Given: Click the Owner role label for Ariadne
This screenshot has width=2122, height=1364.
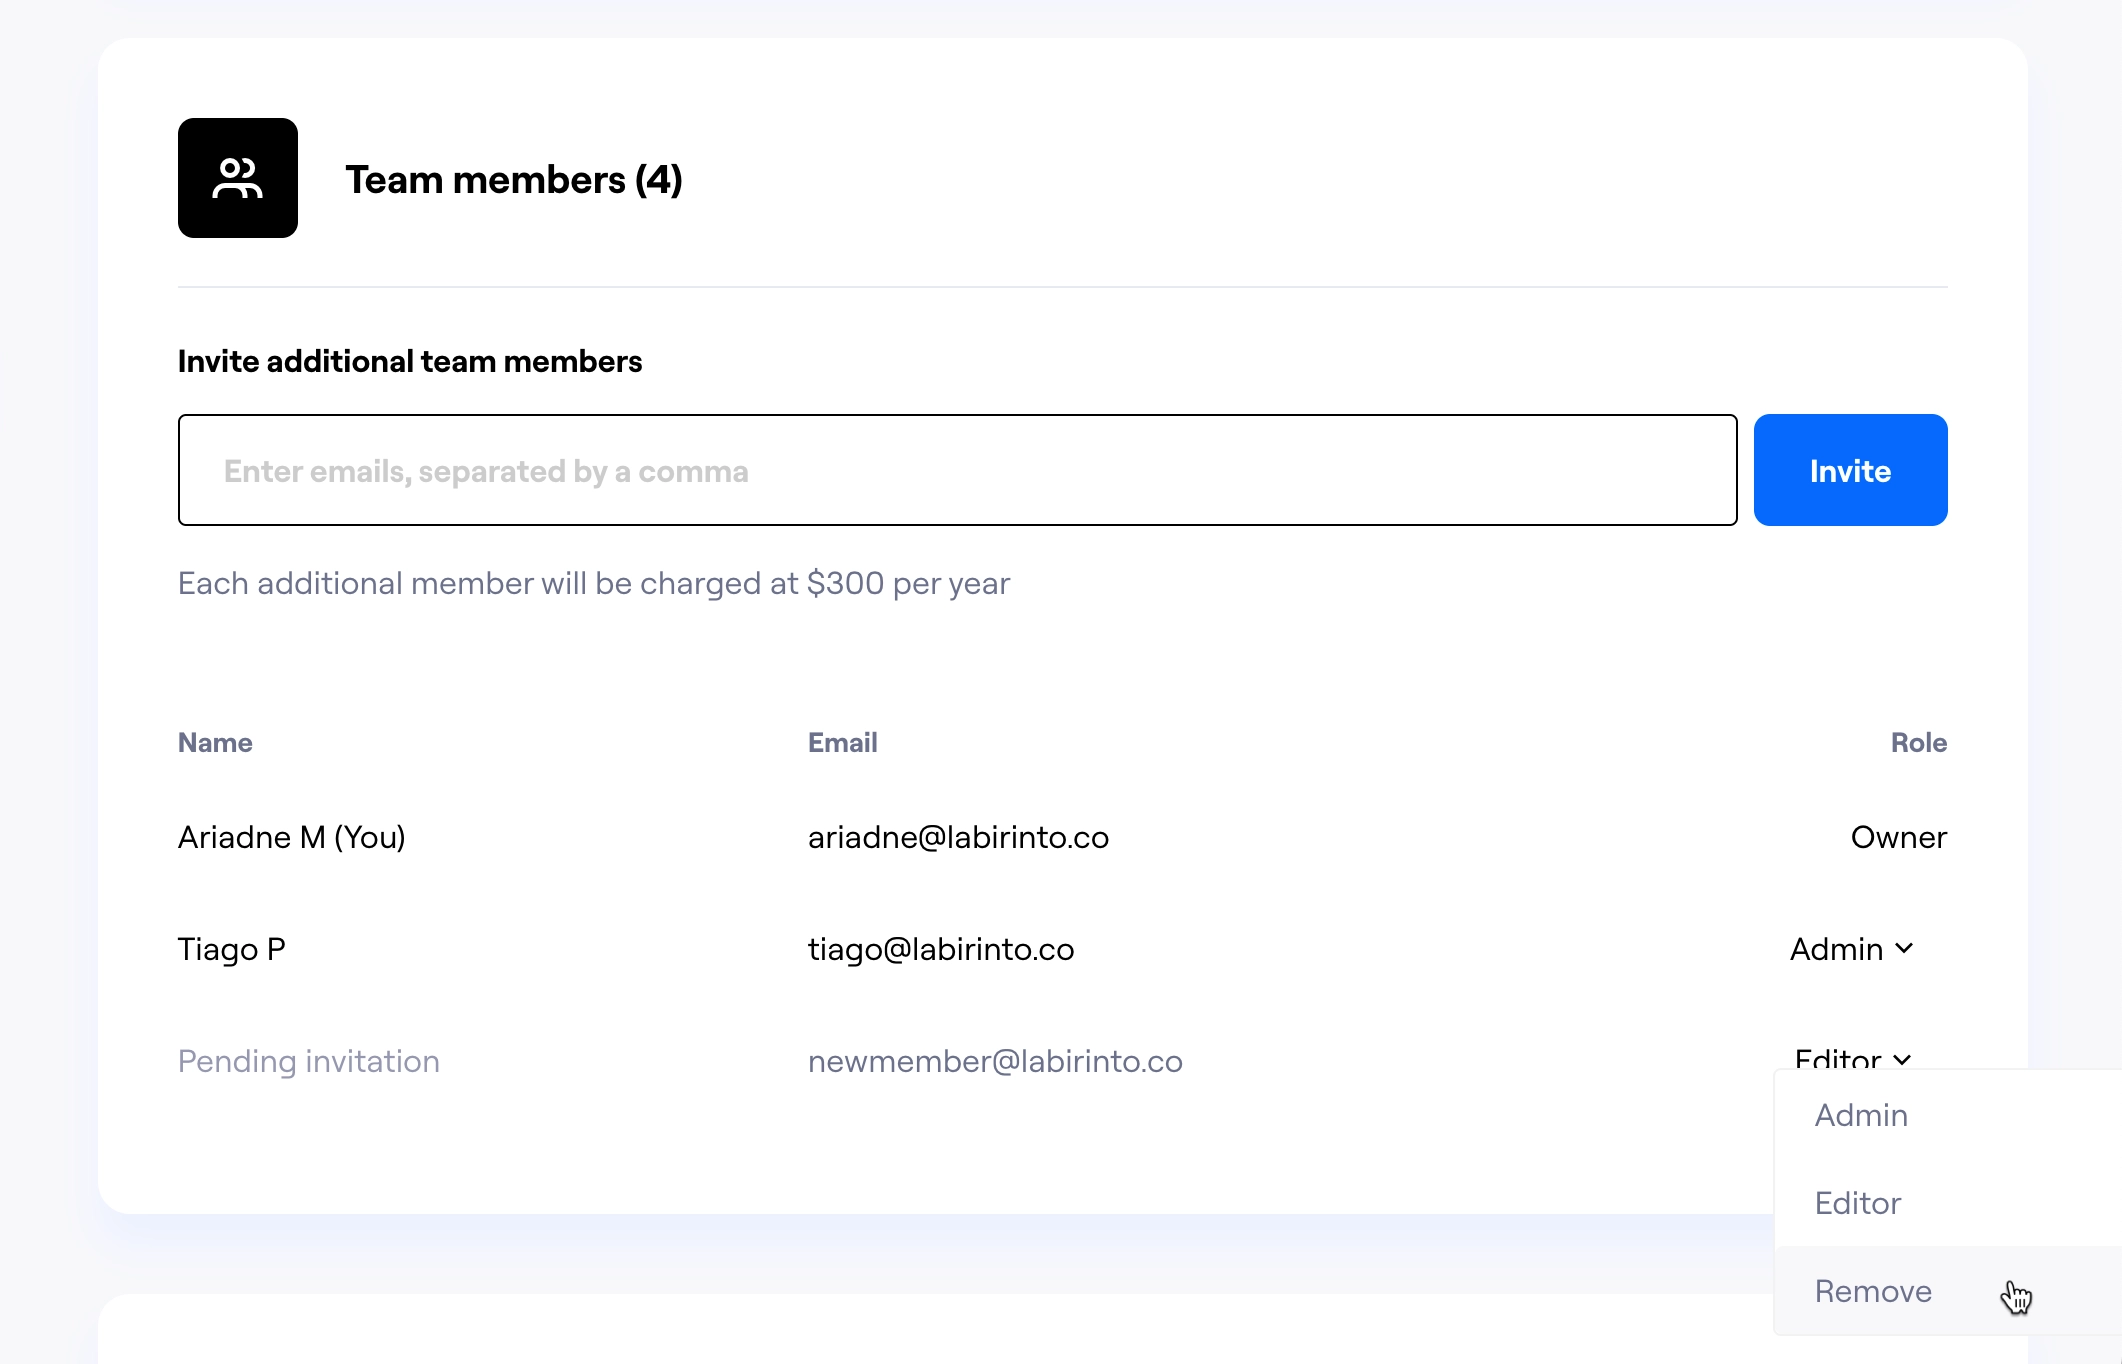Looking at the screenshot, I should coord(1898,838).
